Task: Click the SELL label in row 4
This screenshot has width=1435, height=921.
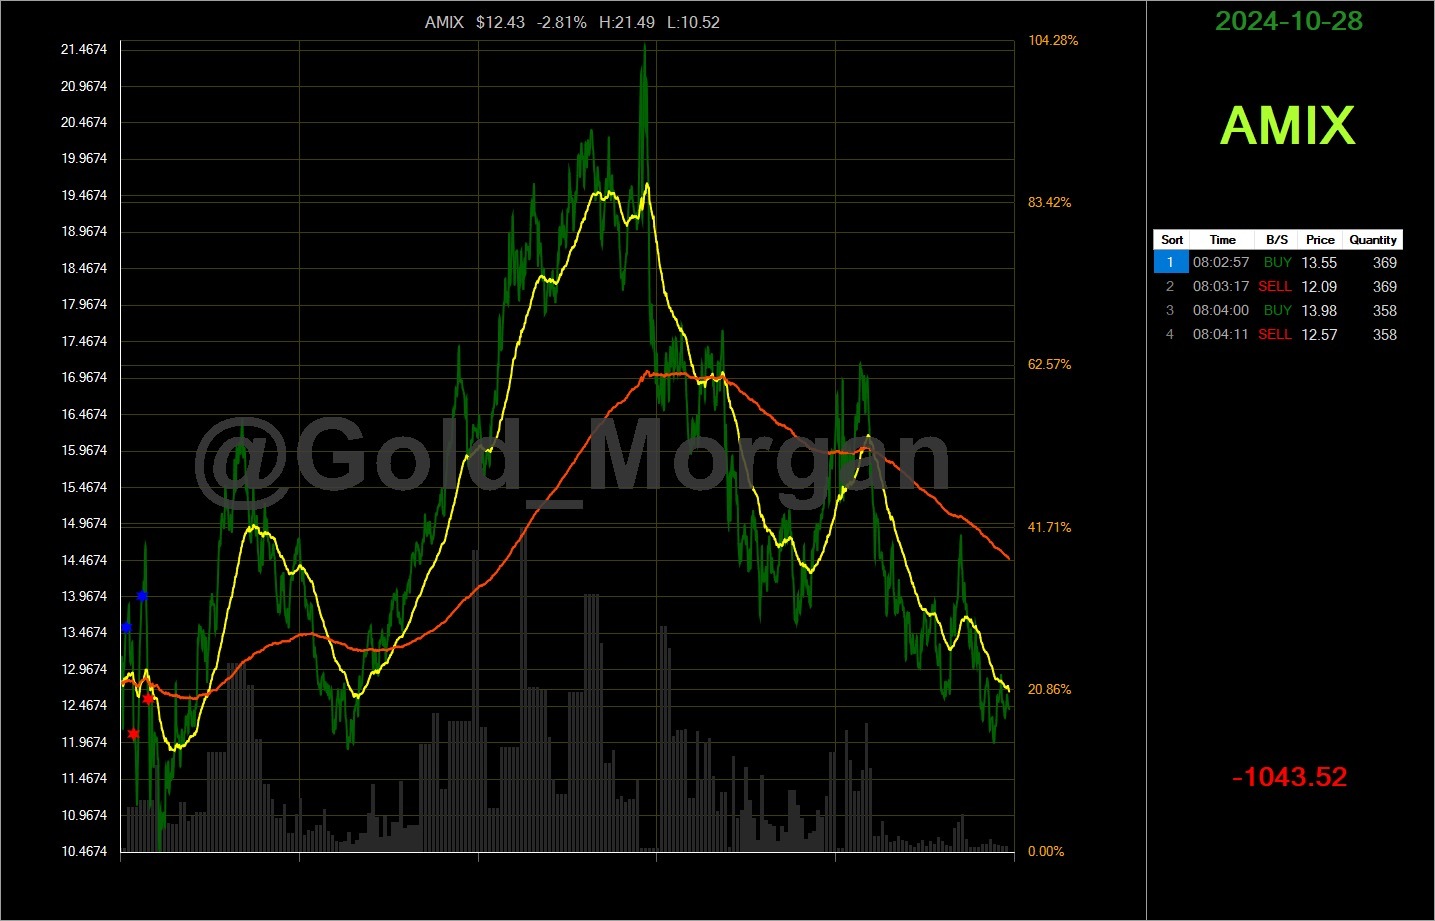Action: pyautogui.click(x=1275, y=335)
